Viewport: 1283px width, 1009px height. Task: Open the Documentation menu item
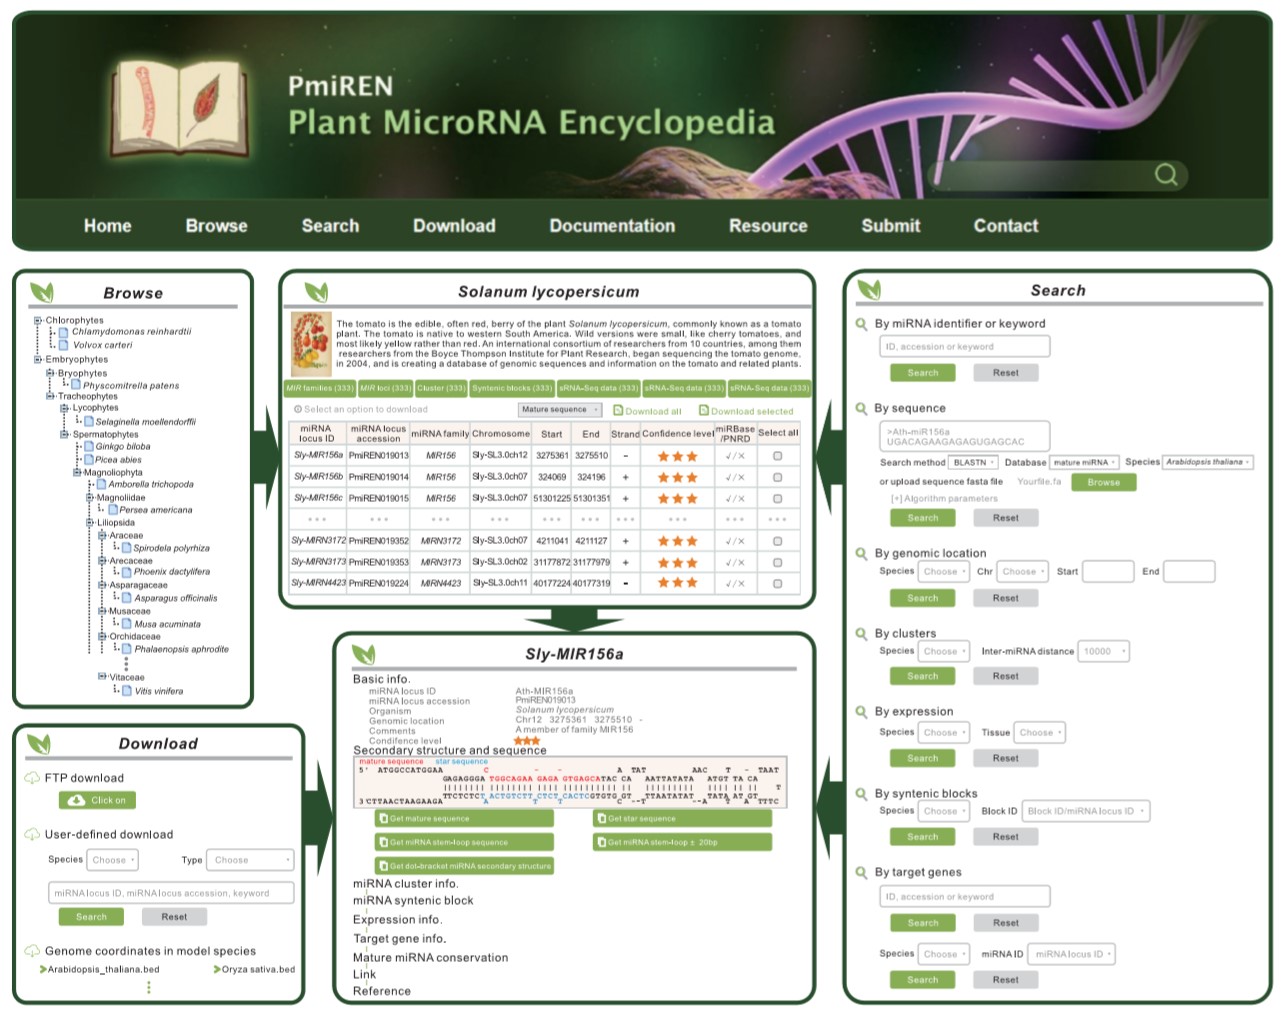(612, 226)
